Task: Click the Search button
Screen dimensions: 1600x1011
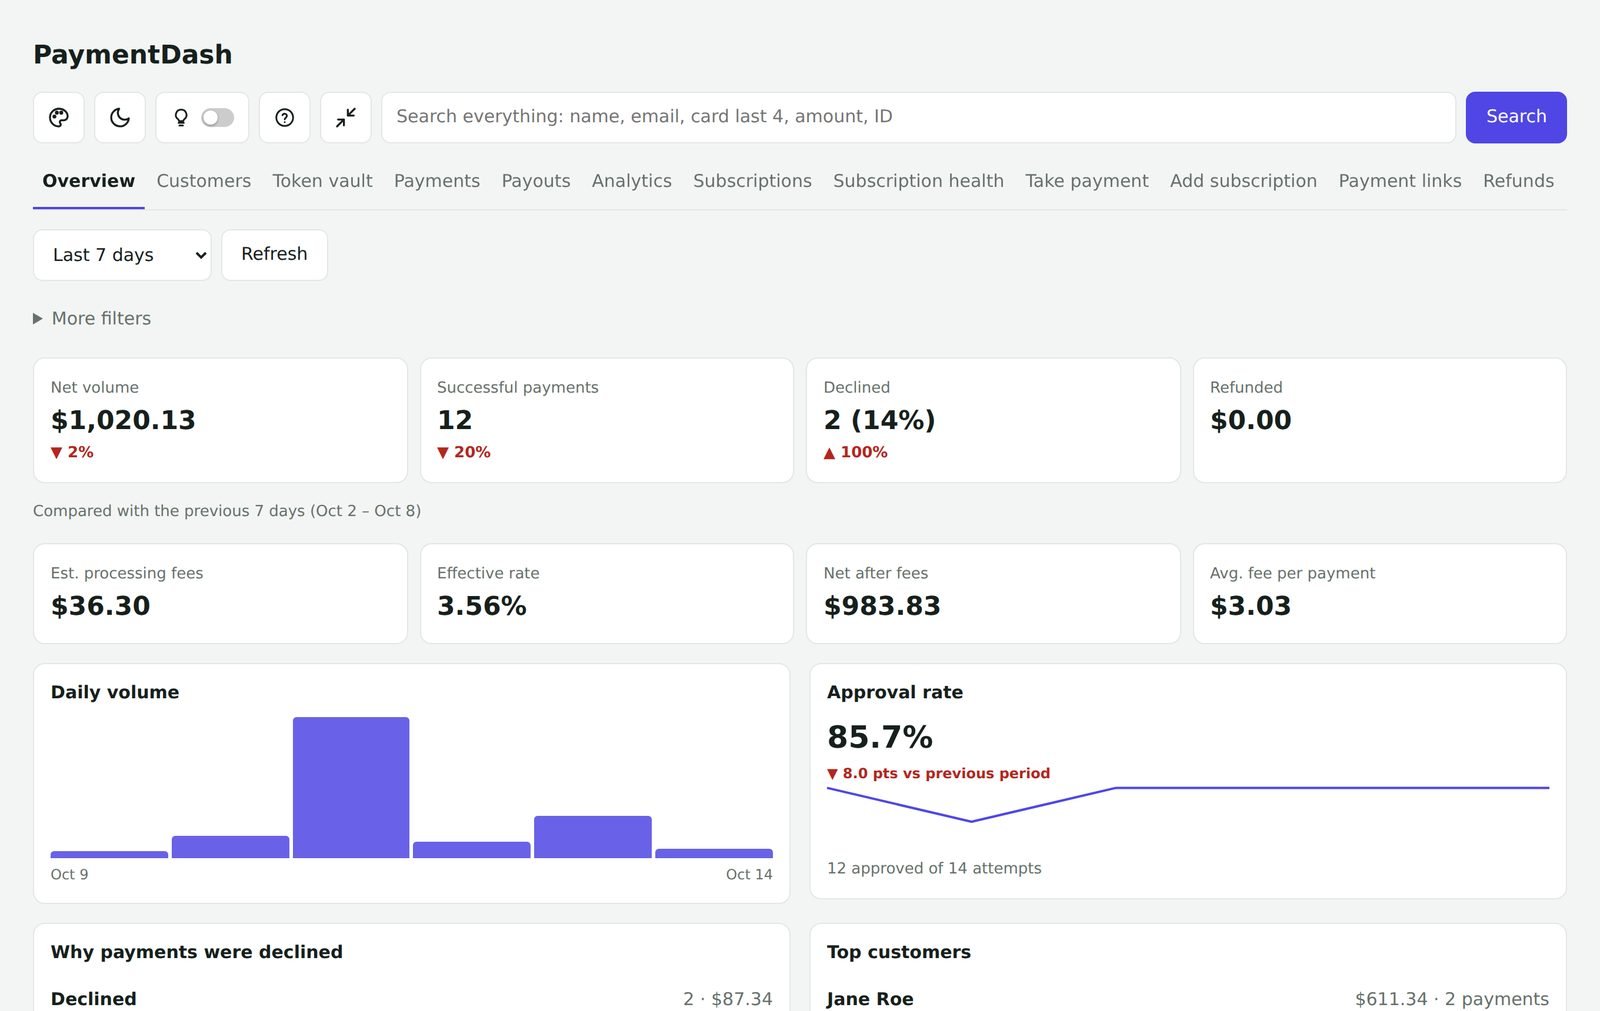Action: point(1516,117)
